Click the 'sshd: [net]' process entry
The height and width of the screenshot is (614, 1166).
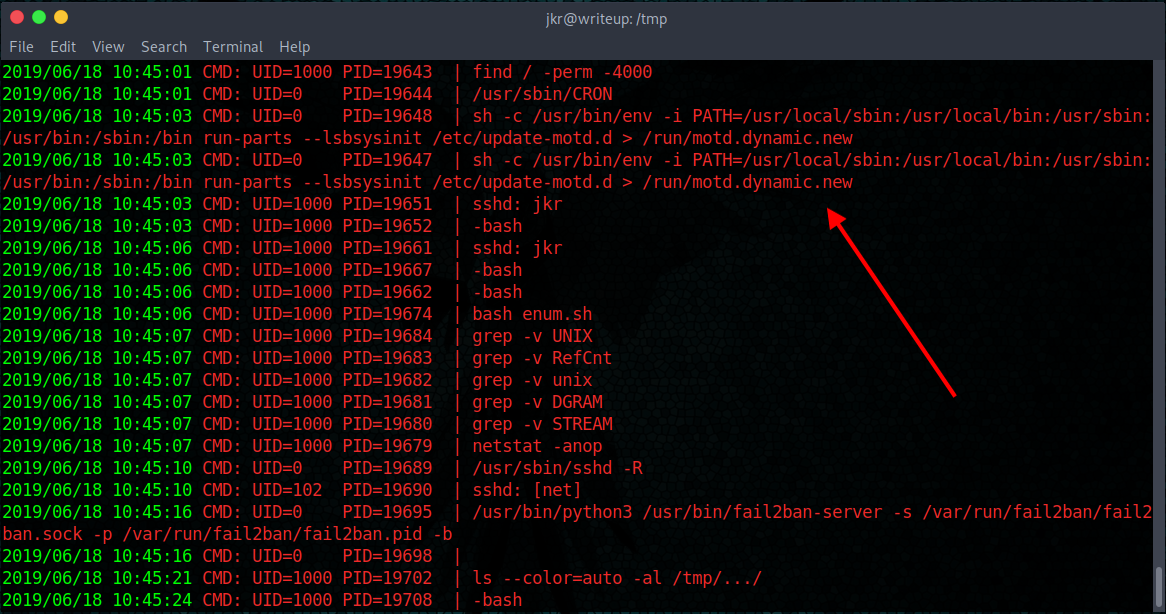[x=527, y=490]
